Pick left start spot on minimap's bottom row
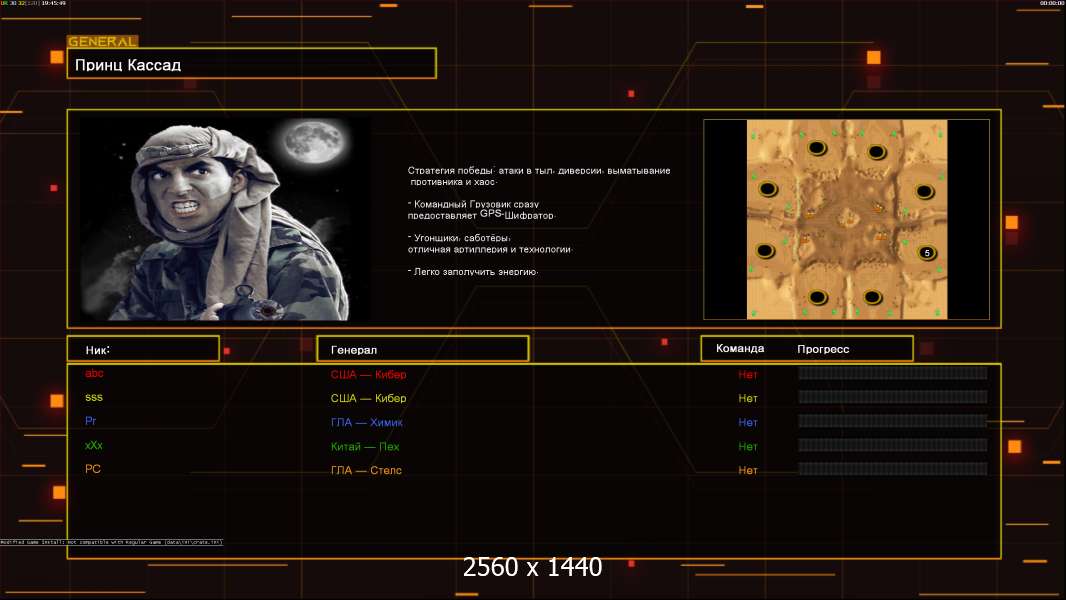1066x600 pixels. coord(817,296)
